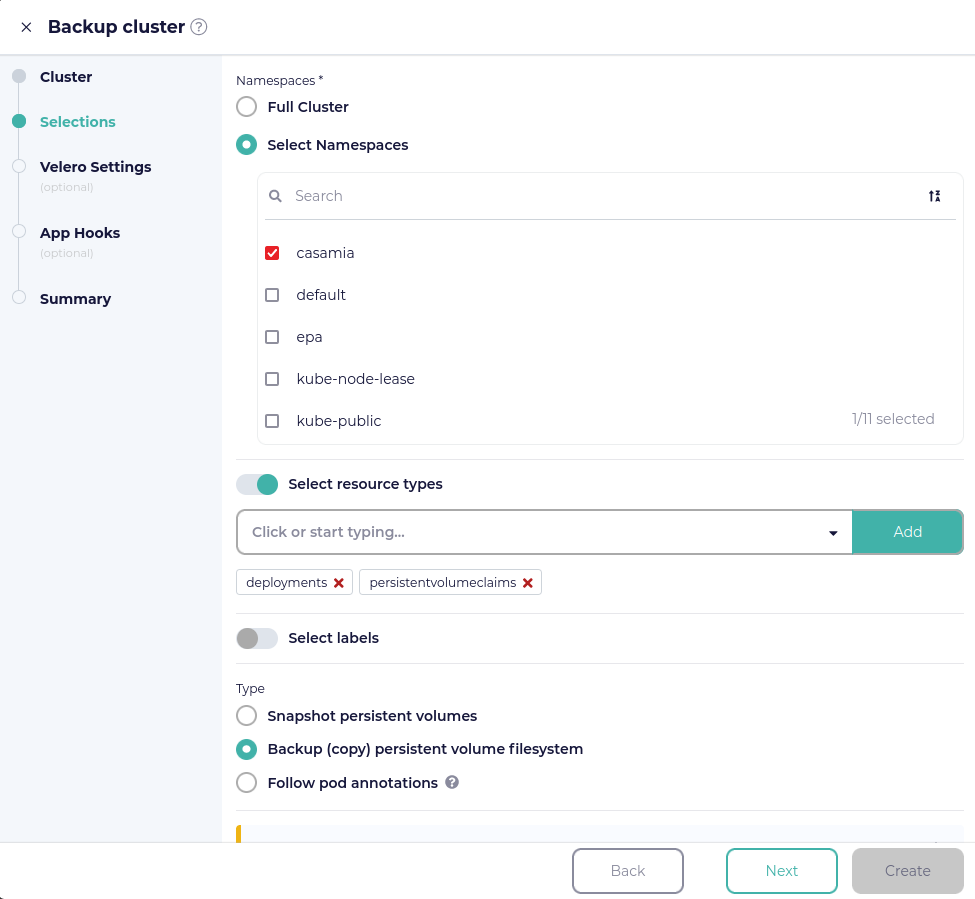The image size is (975, 899).
Task: Open the resource types dropdown arrow
Action: [833, 533]
